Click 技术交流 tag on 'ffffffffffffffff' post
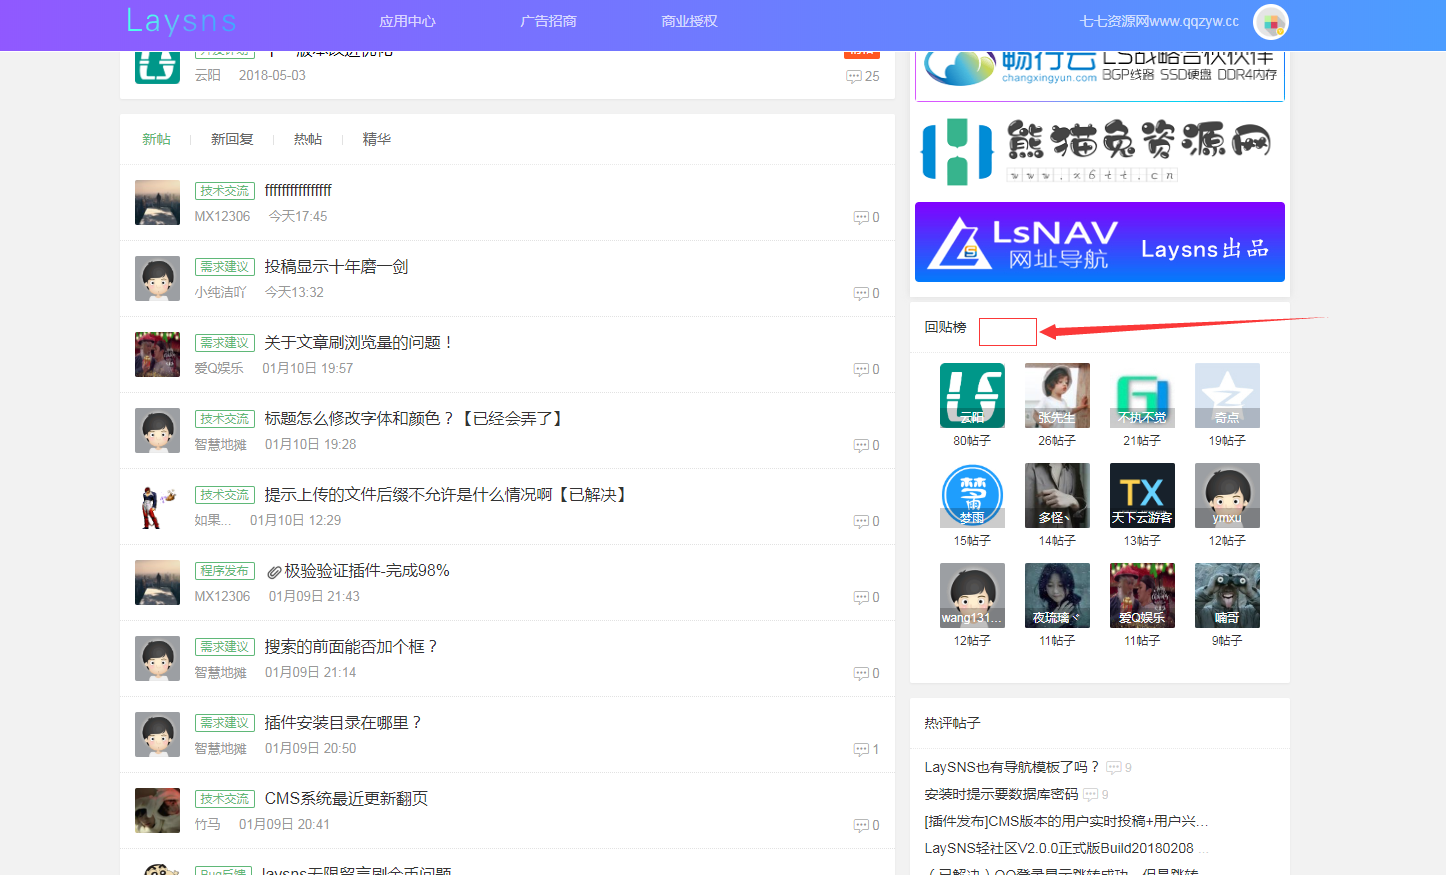This screenshot has width=1446, height=875. click(225, 191)
